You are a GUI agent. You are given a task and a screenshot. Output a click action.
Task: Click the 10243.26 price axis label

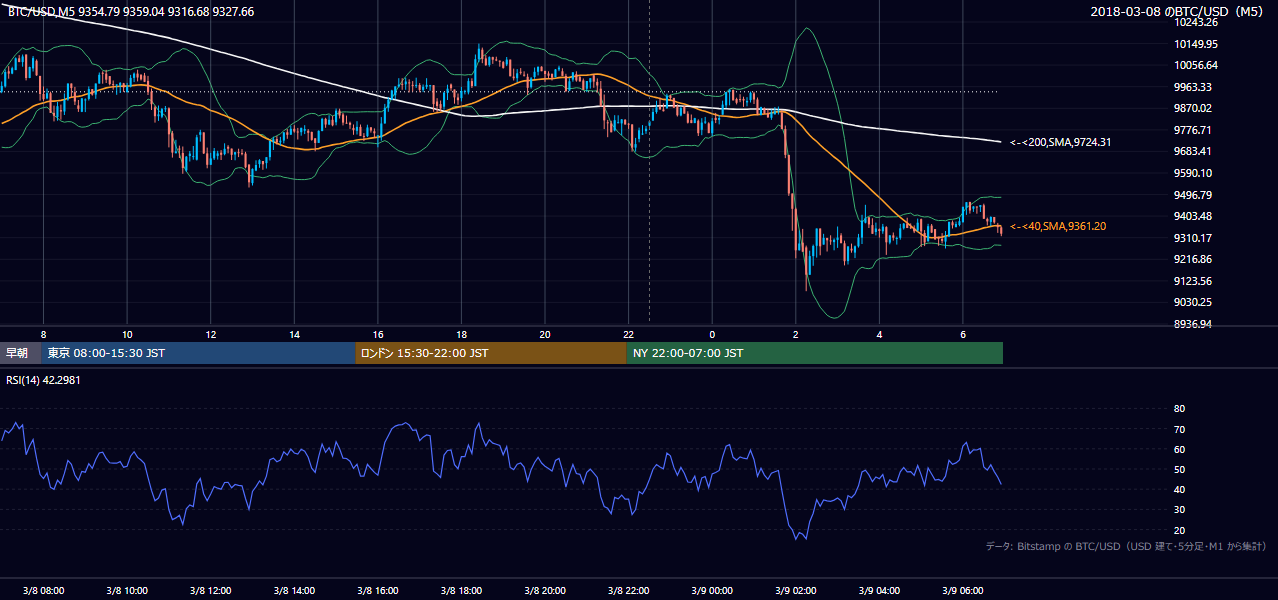pos(1196,22)
